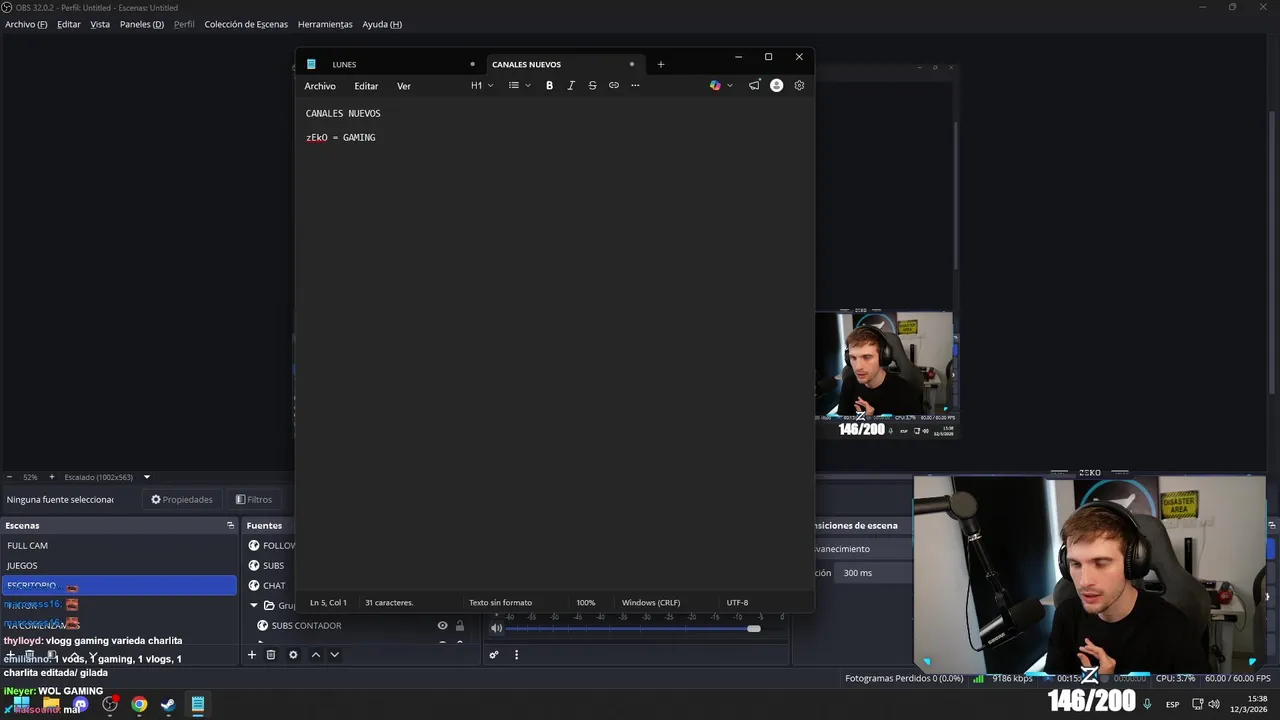Click Windows (CRLF) line ending in status bar
Image resolution: width=1280 pixels, height=720 pixels.
coord(651,603)
